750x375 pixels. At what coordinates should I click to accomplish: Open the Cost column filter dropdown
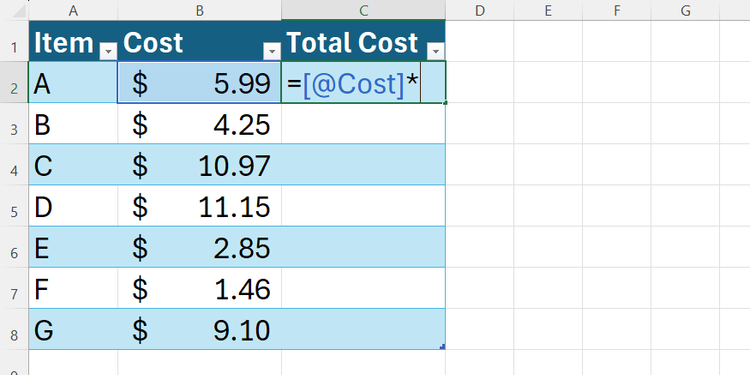[x=272, y=51]
